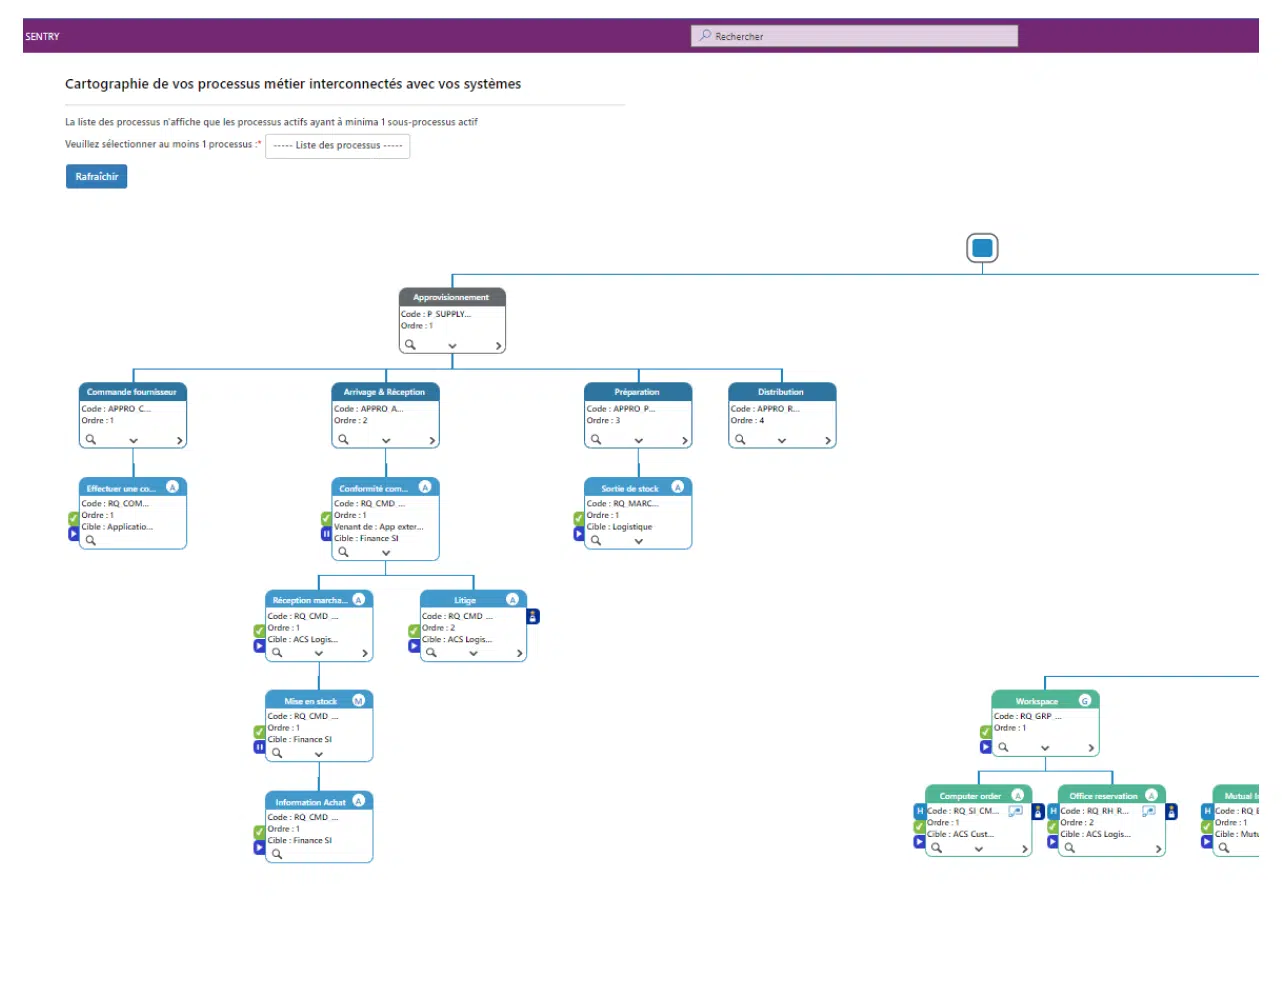Toggle green checkmark beside Sortie de stock
Screen dimensions: 1282x996
point(579,518)
